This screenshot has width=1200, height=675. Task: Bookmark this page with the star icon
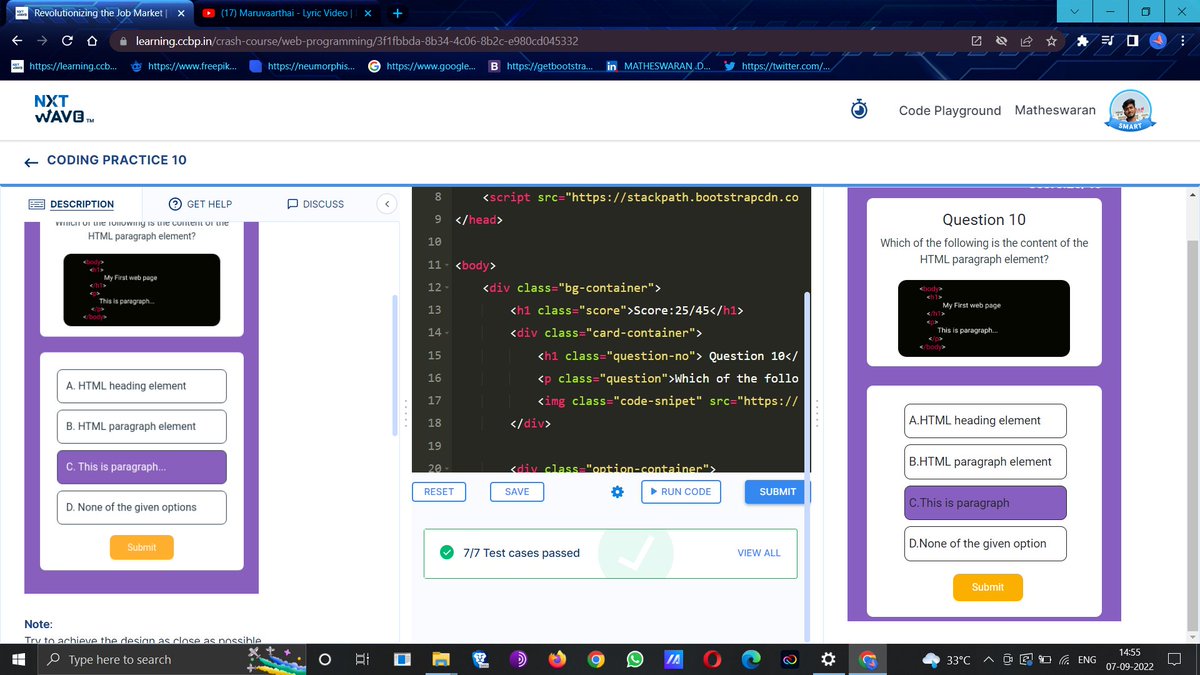pyautogui.click(x=1051, y=41)
